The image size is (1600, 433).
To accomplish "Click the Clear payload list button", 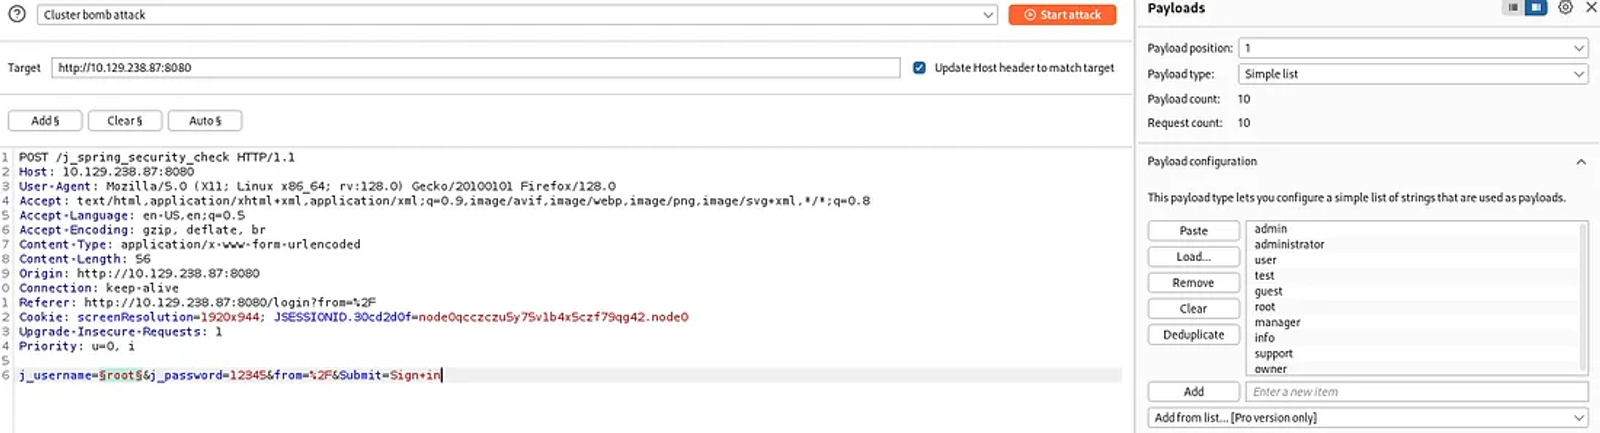I will pos(1194,309).
